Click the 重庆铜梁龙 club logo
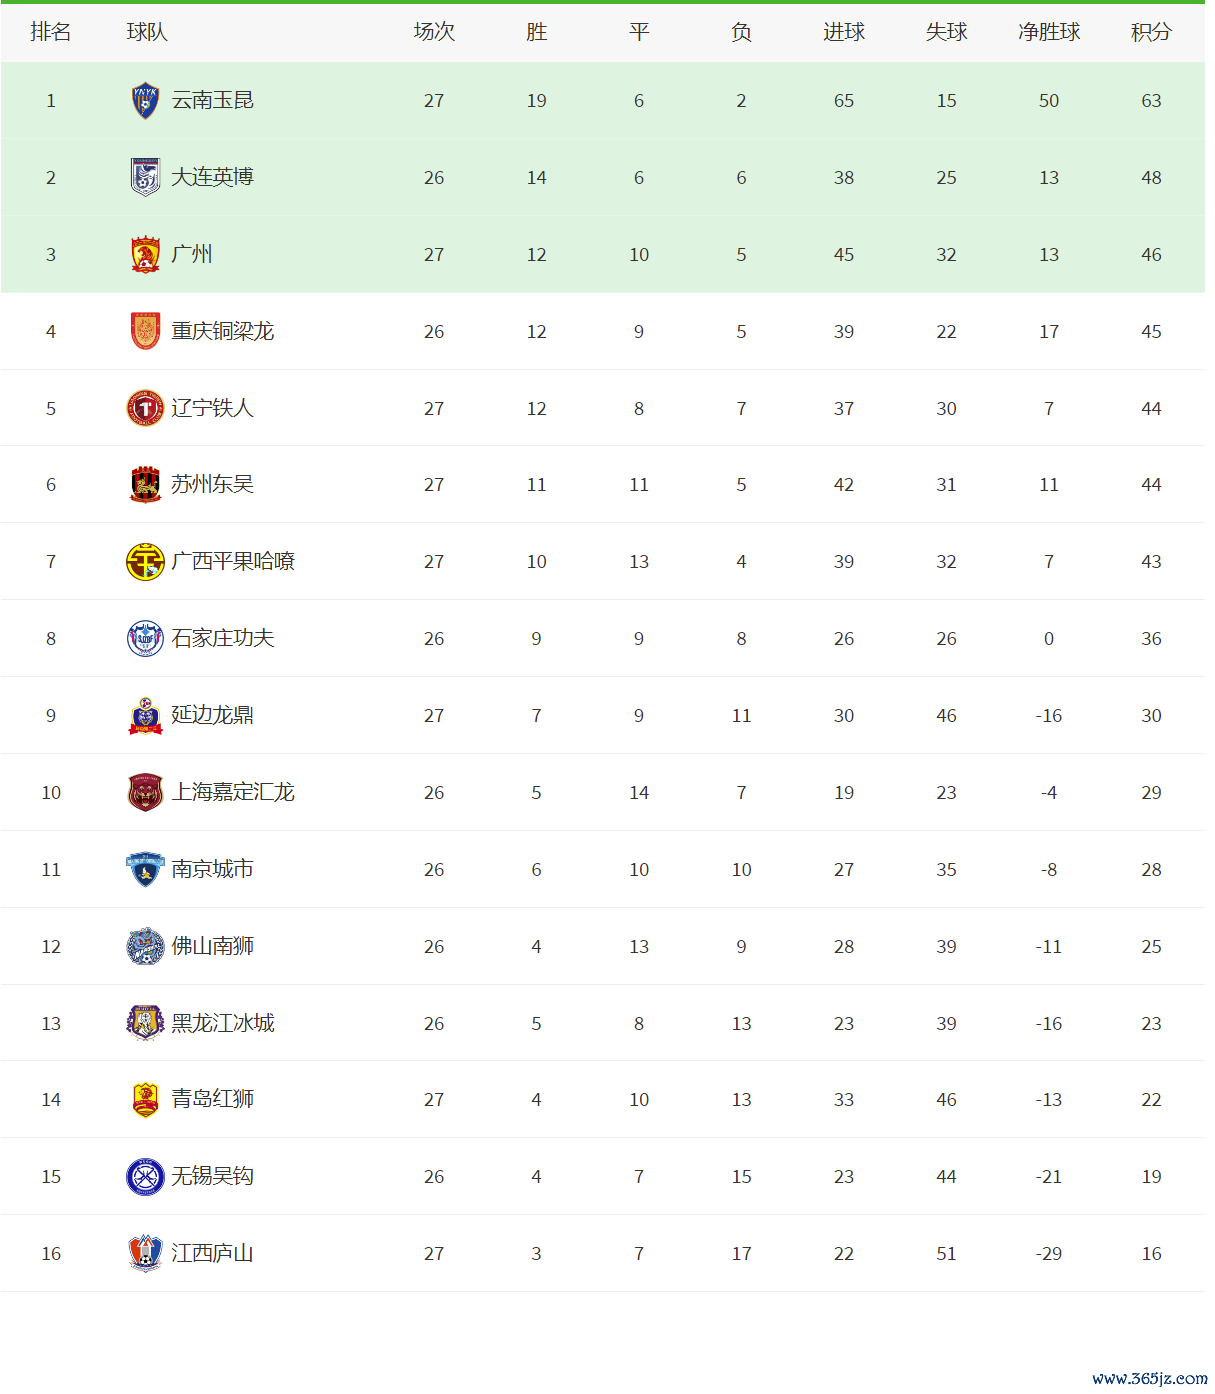 tap(145, 331)
